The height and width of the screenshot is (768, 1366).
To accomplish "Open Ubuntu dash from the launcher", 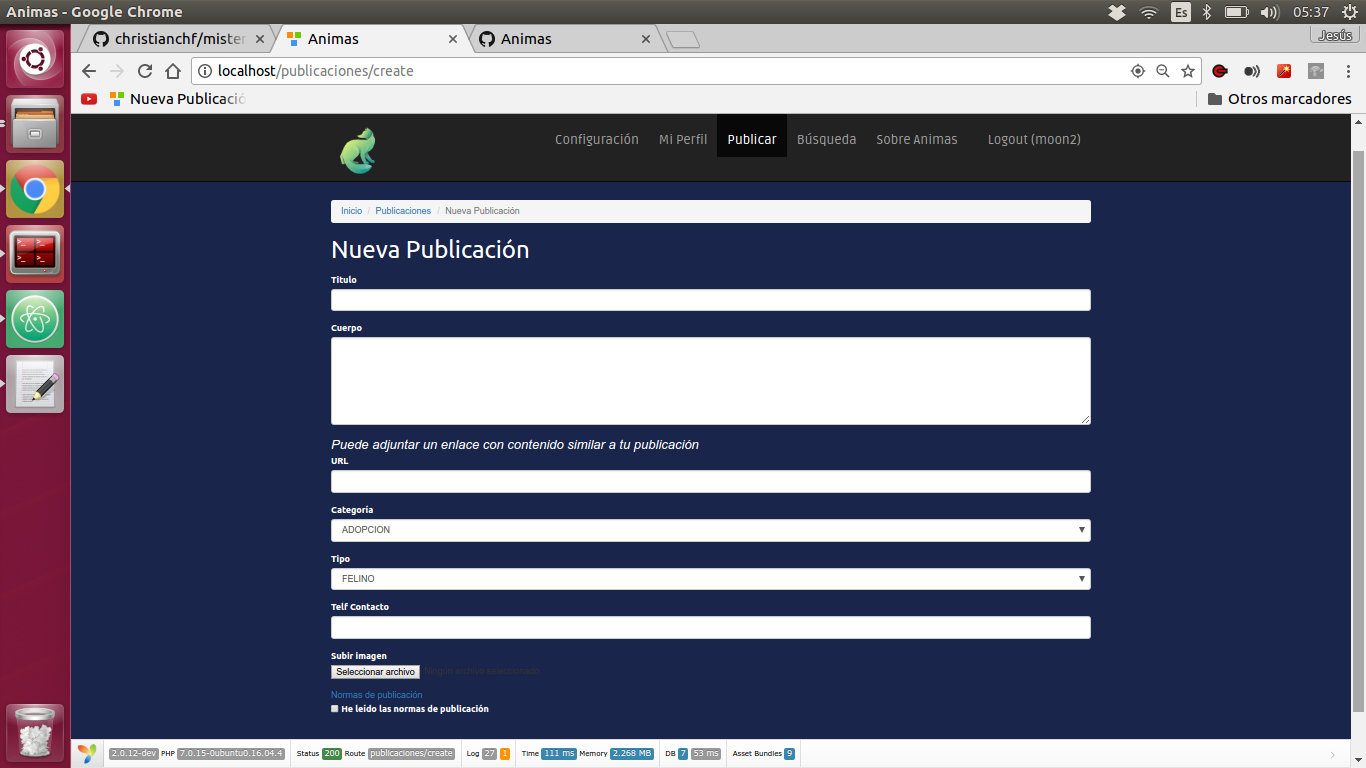I will (35, 59).
